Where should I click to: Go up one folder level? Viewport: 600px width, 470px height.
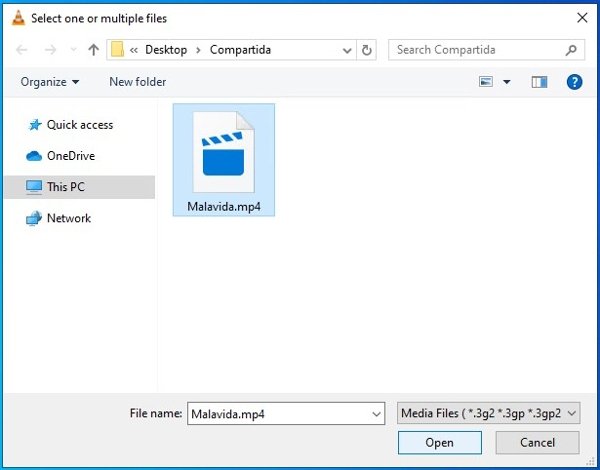point(94,50)
